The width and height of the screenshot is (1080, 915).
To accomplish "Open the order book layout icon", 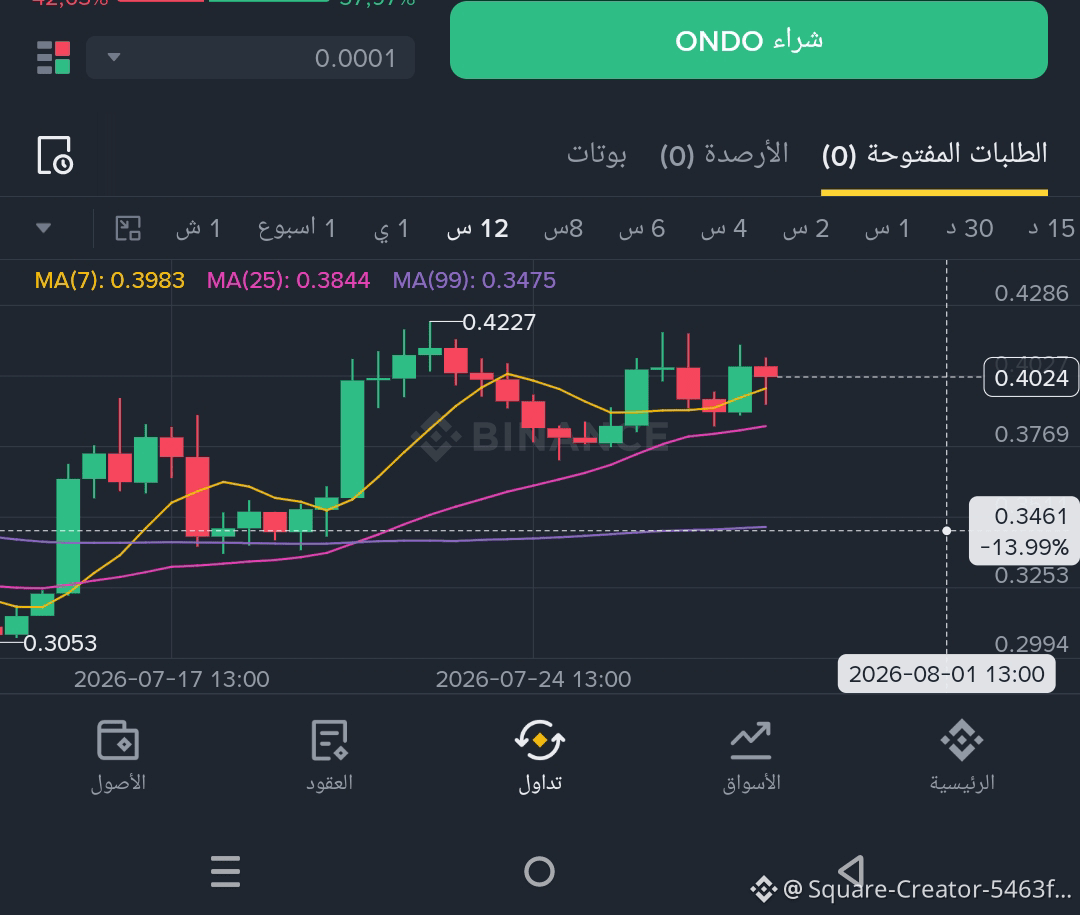I will click(x=54, y=57).
